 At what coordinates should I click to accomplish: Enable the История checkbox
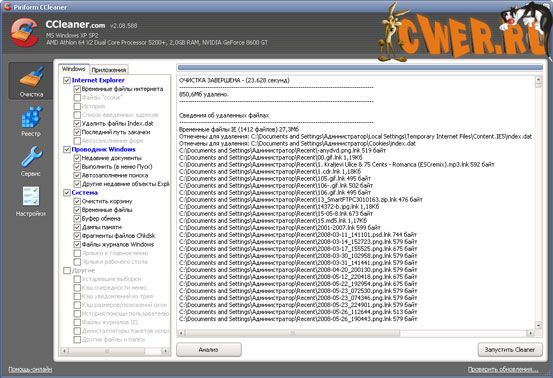point(77,106)
